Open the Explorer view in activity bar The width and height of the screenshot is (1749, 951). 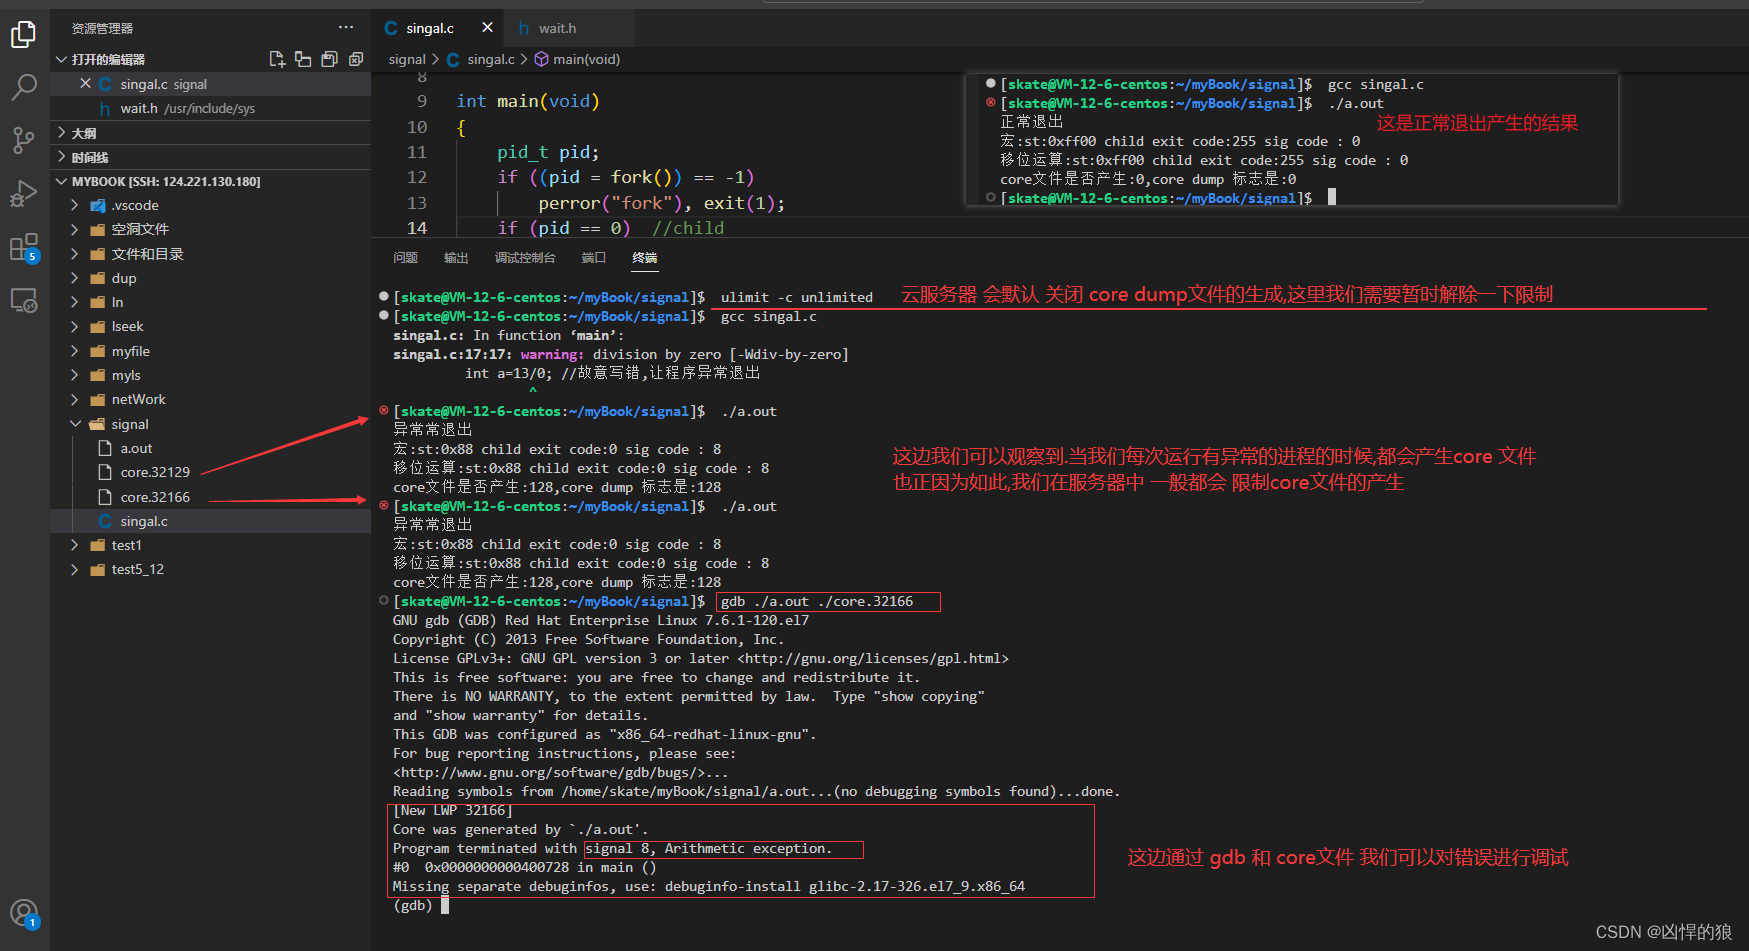pyautogui.click(x=23, y=35)
